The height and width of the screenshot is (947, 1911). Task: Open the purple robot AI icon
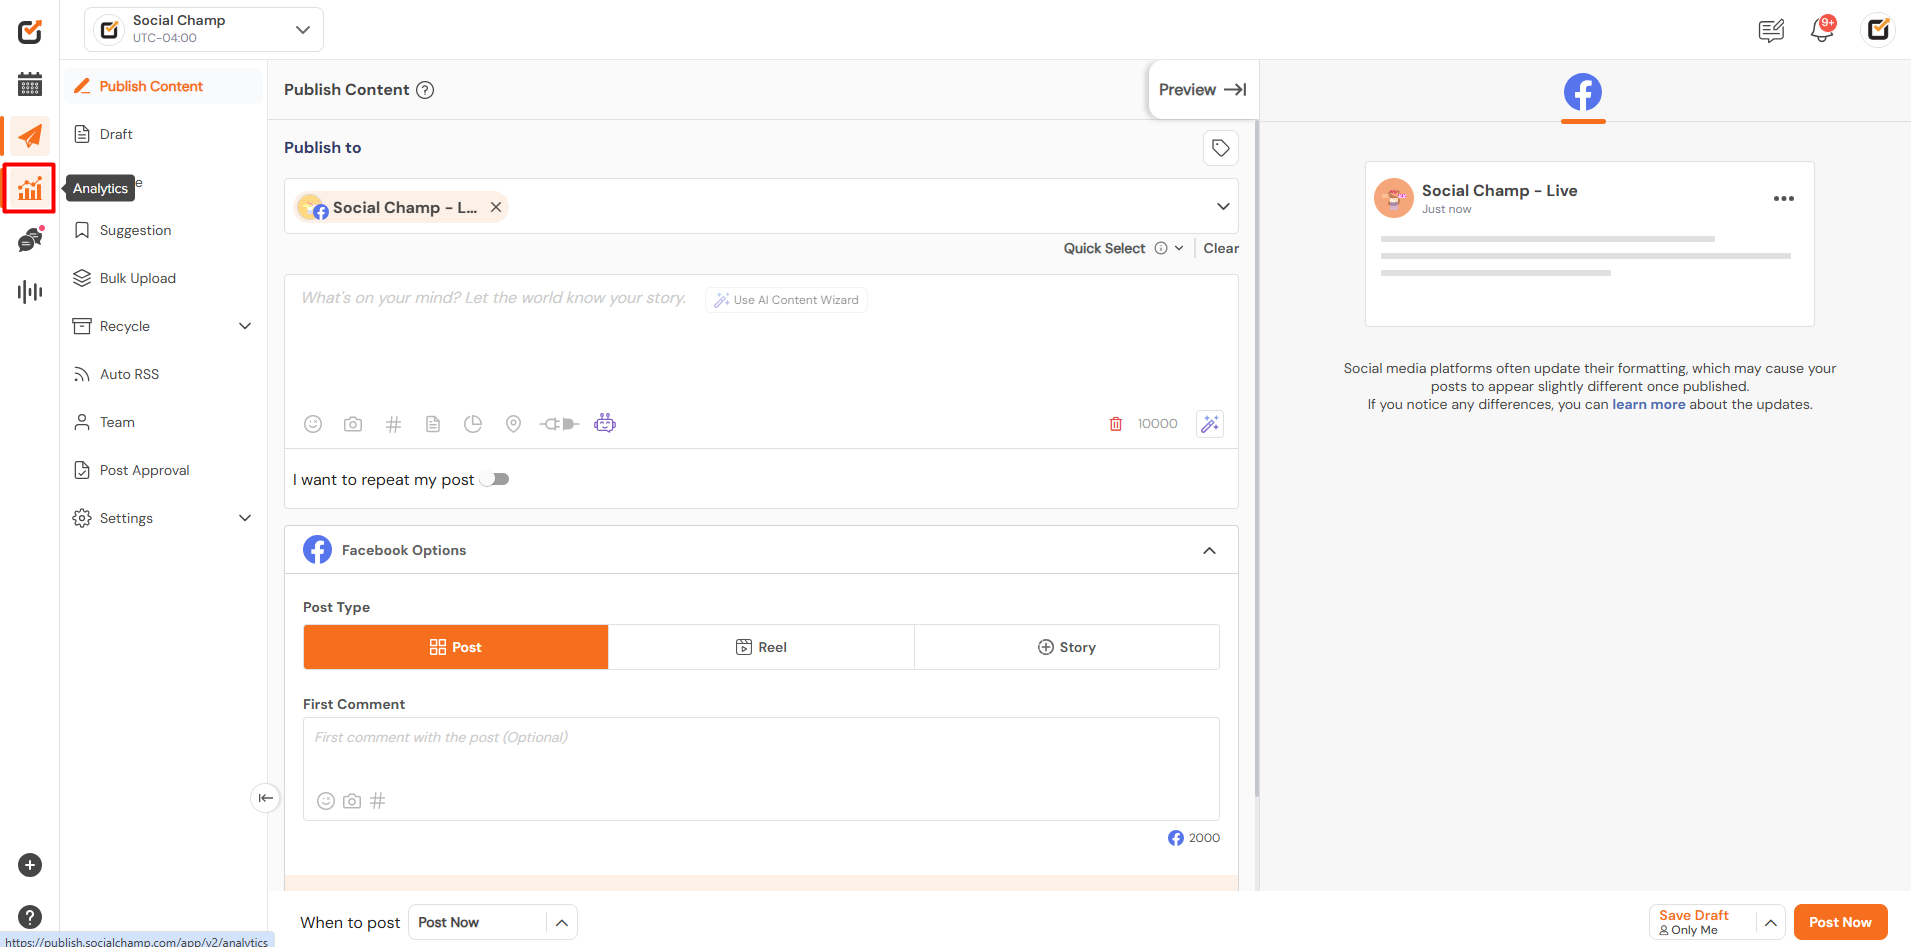tap(605, 423)
